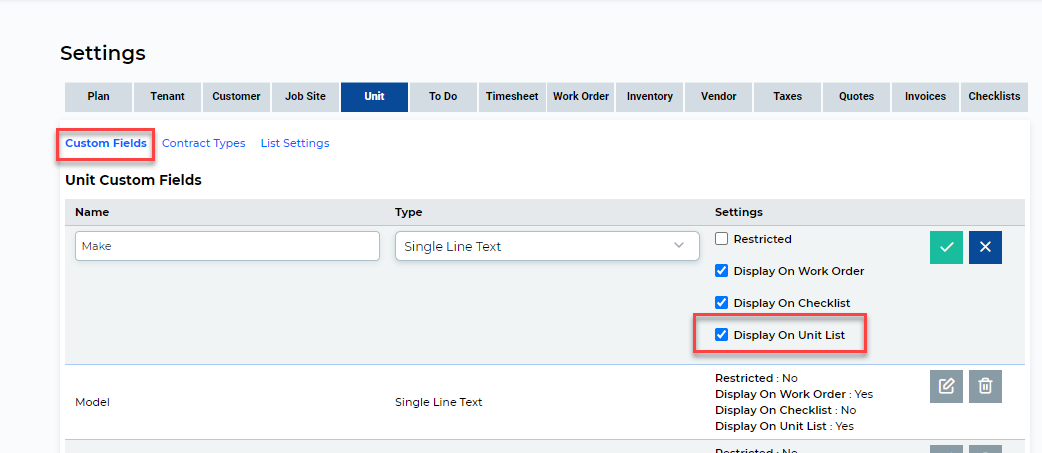Click Model's 'Display On Unit List : Yes' text
1042x453 pixels.
click(x=784, y=426)
